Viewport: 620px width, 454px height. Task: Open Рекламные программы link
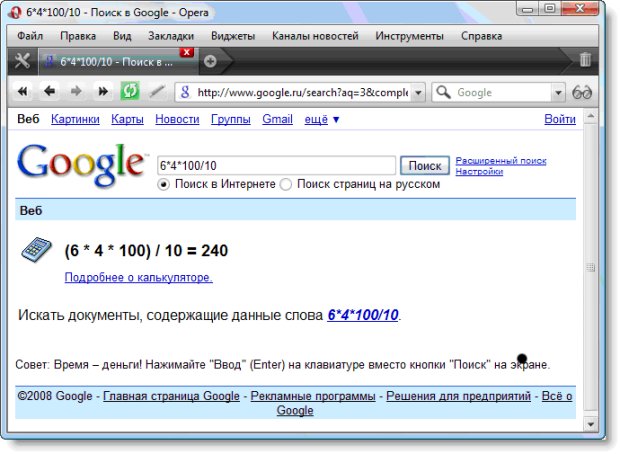click(x=313, y=396)
